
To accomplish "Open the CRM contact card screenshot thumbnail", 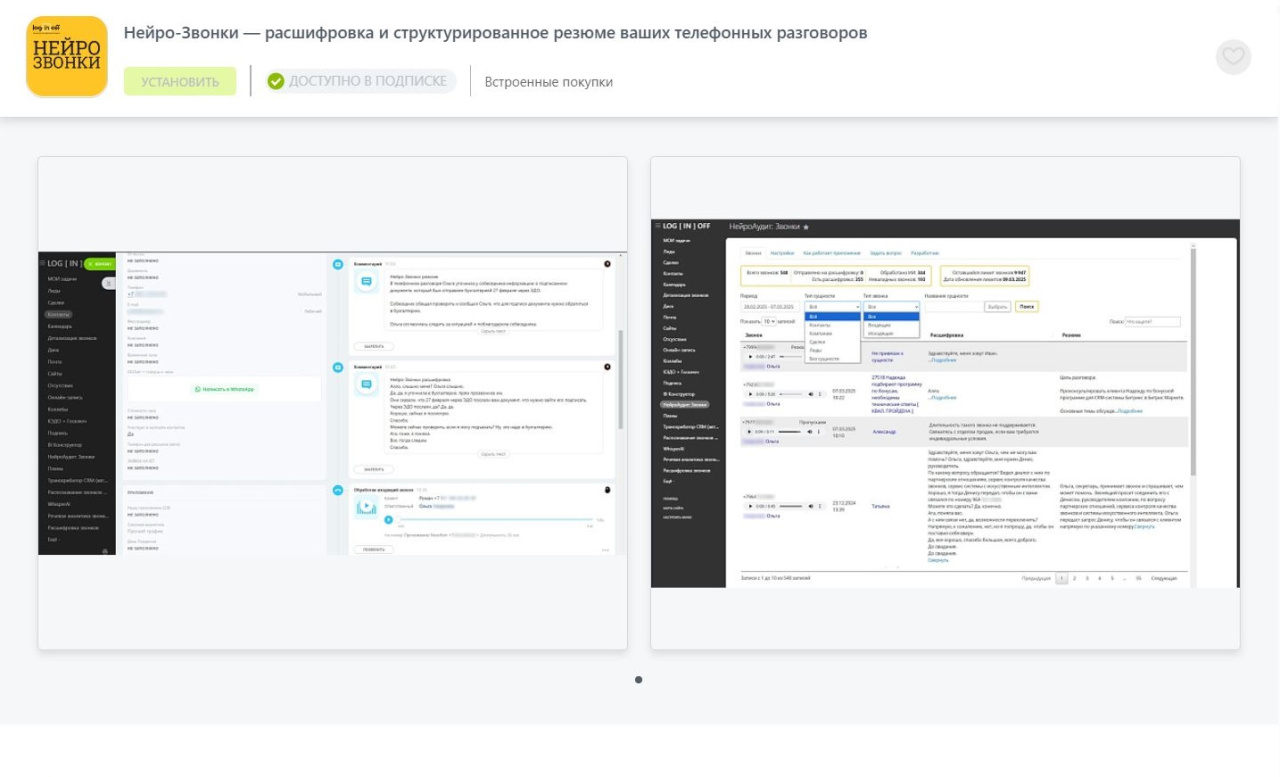I will tap(333, 403).
